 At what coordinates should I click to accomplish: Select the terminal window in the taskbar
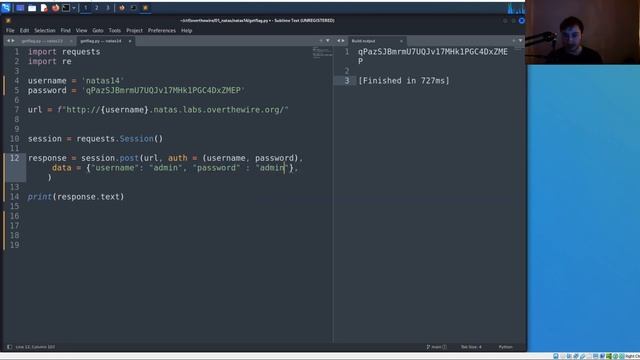[x=133, y=8]
